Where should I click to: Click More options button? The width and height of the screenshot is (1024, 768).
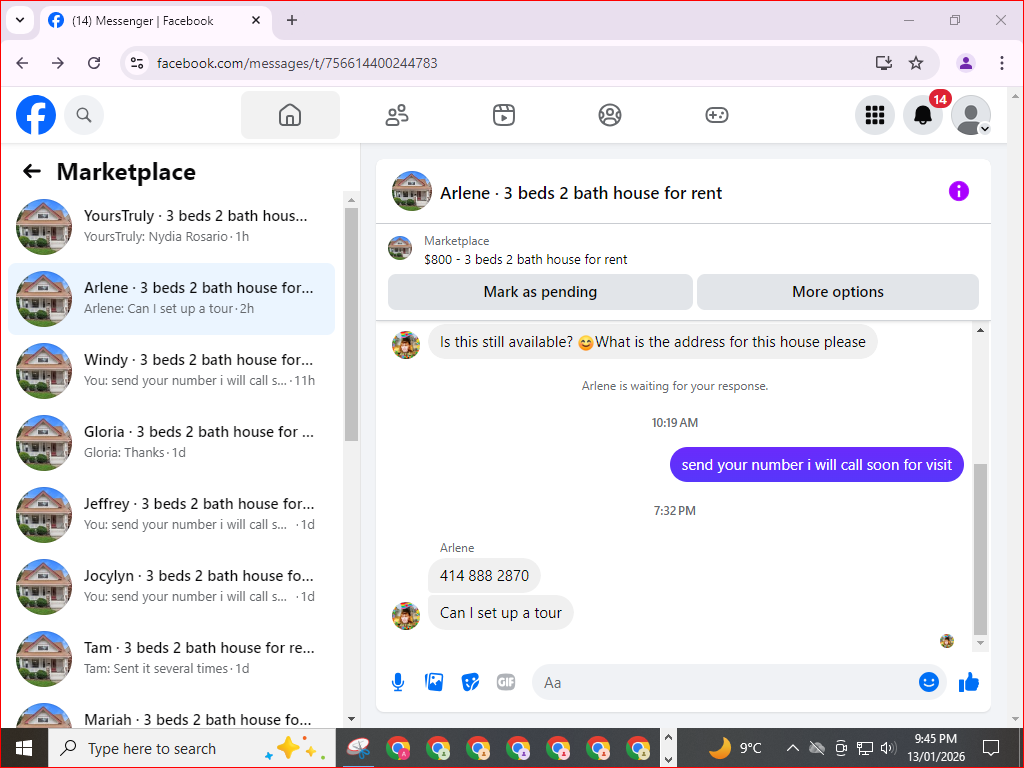pyautogui.click(x=838, y=292)
